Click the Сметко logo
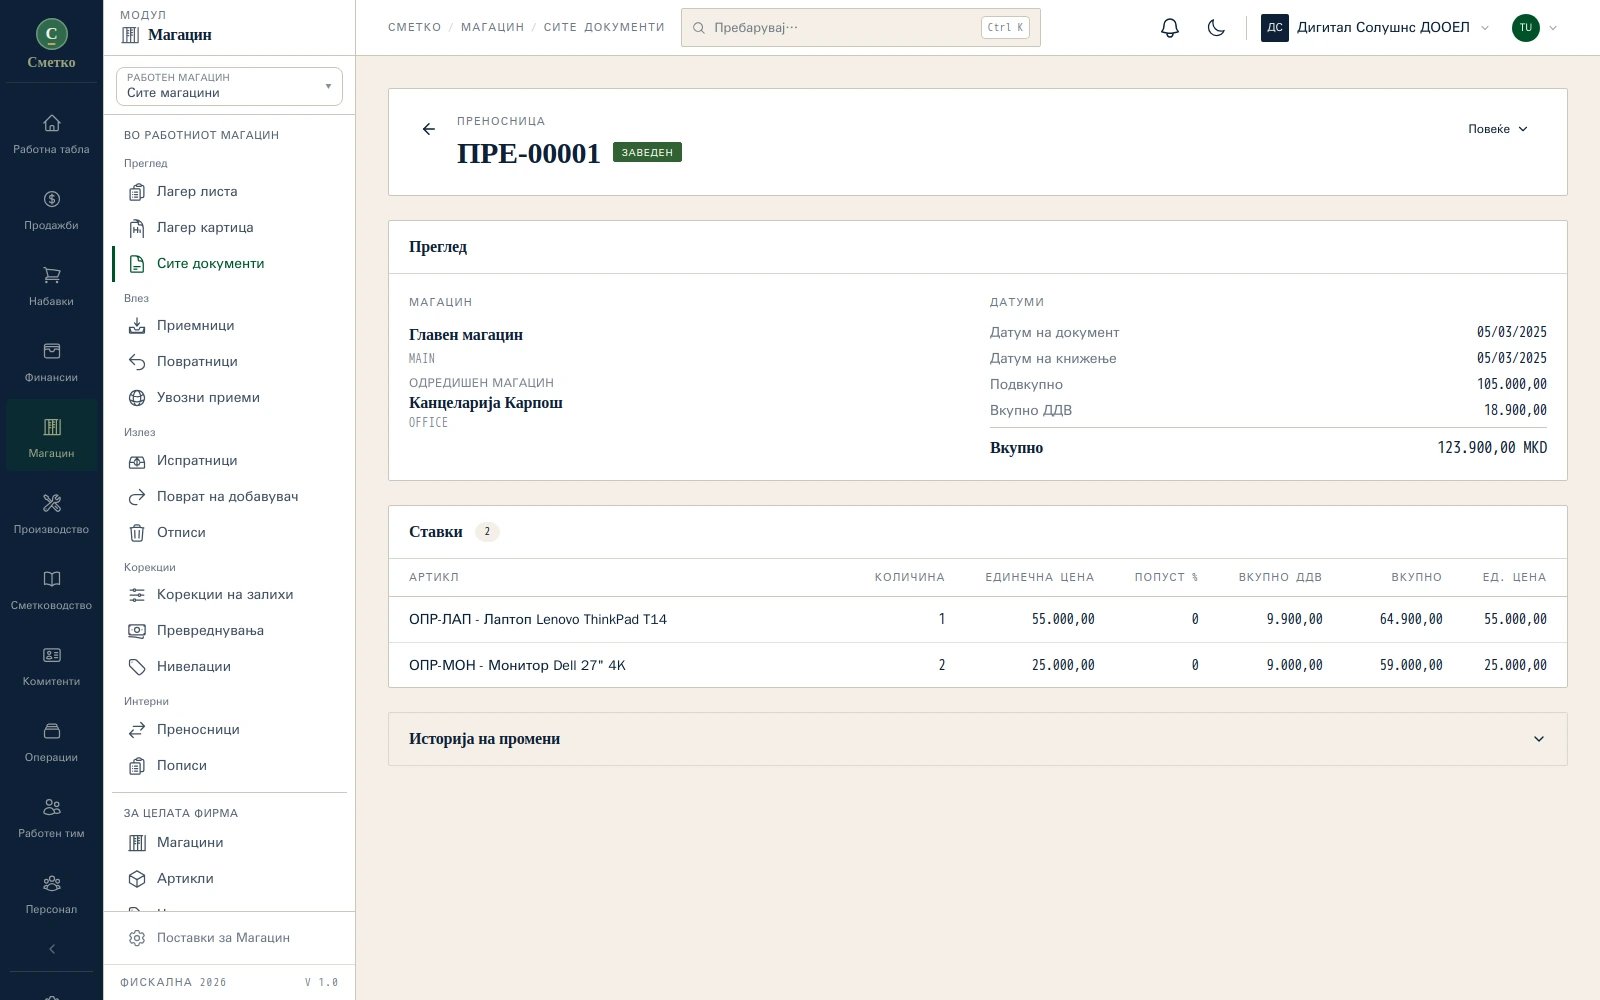 [52, 44]
